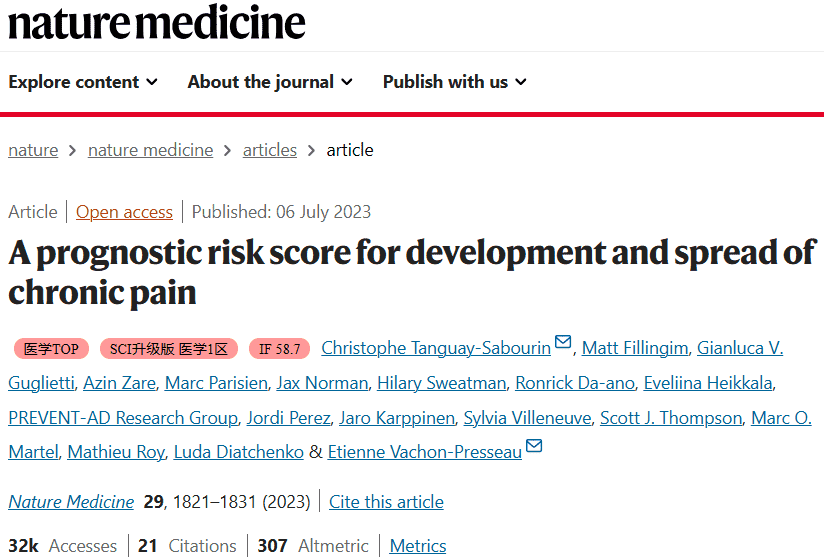Open PREVENT-AD Research Group link
The height and width of the screenshot is (560, 824).
pyautogui.click(x=123, y=418)
